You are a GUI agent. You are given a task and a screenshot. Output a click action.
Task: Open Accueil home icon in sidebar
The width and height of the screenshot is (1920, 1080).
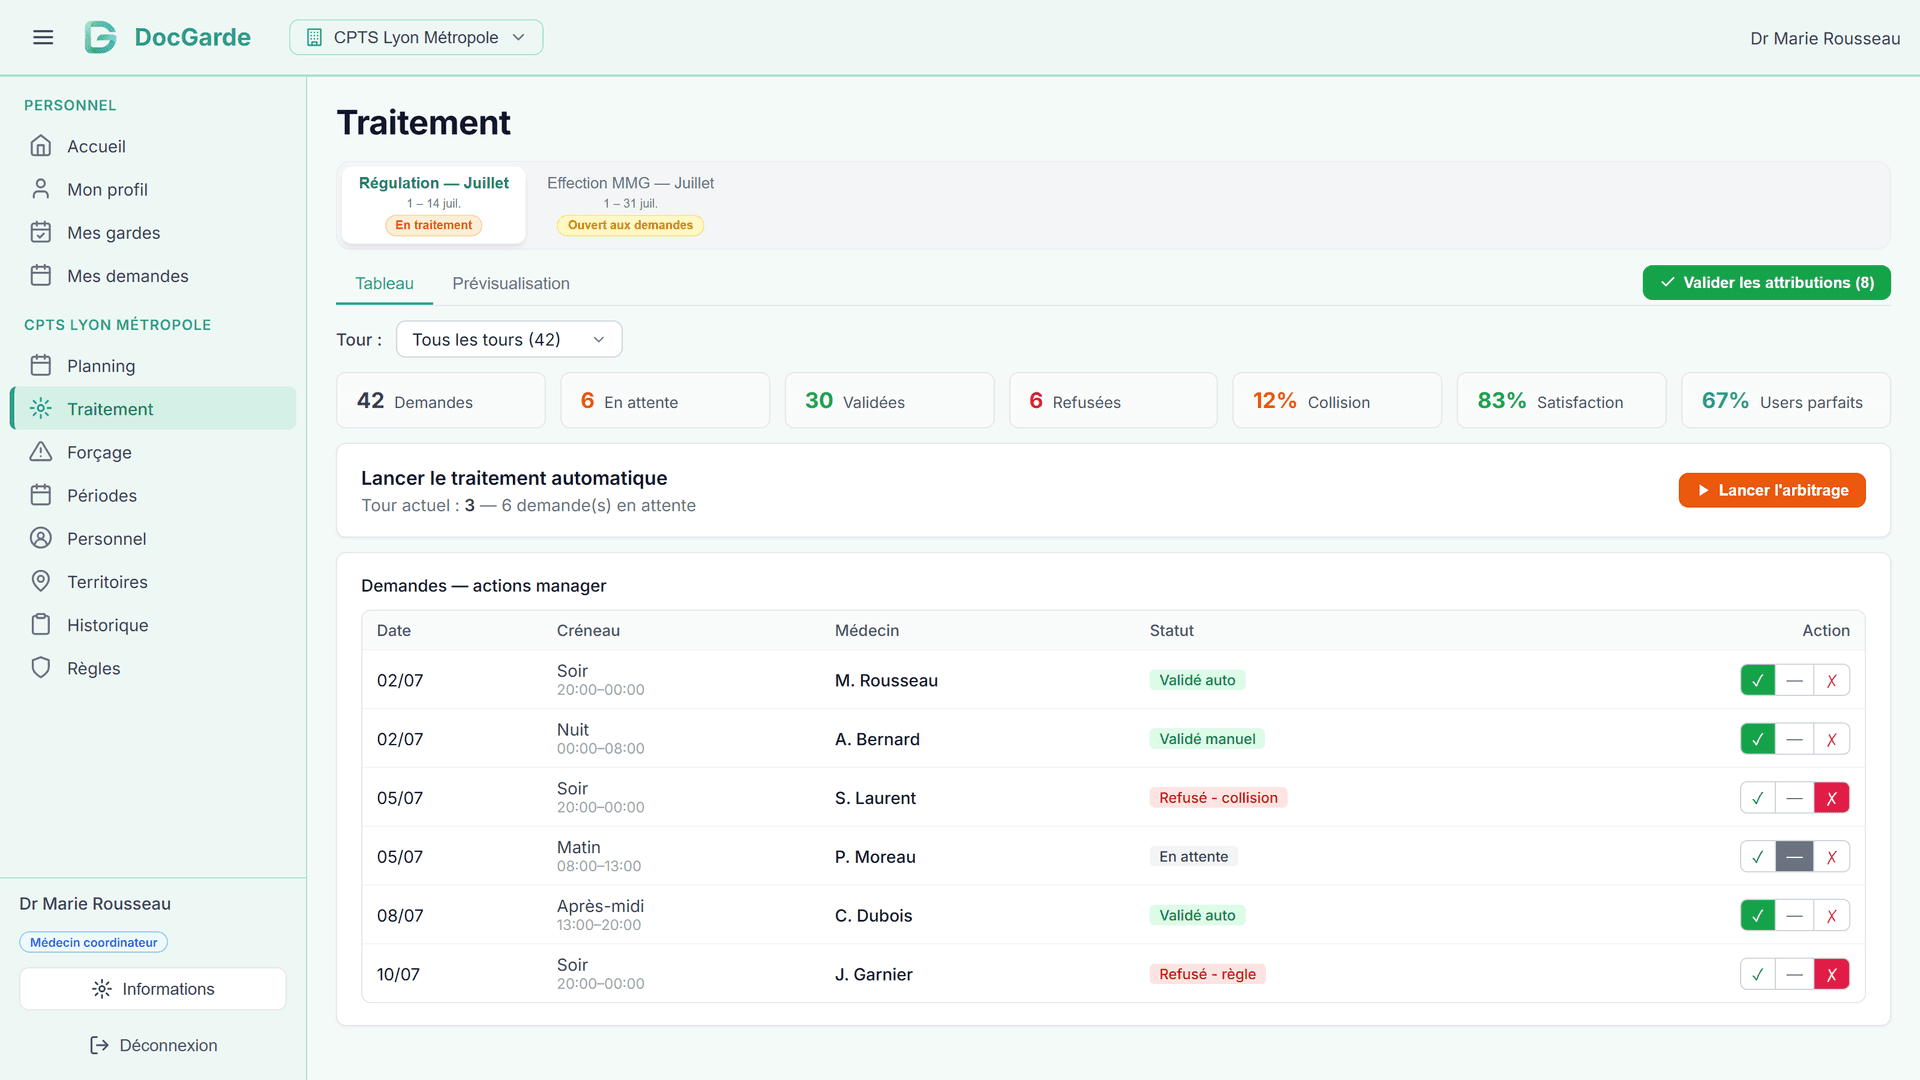click(x=41, y=146)
